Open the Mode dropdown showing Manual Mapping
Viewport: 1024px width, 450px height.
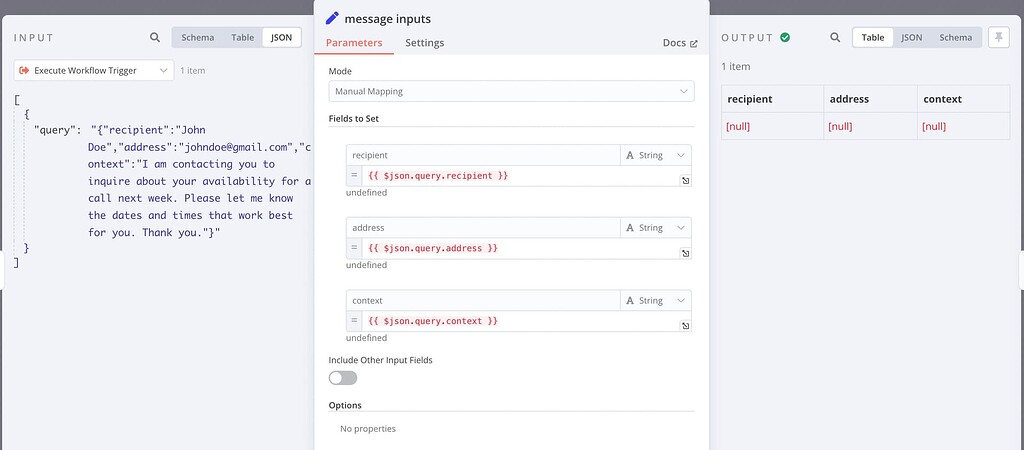(x=511, y=91)
